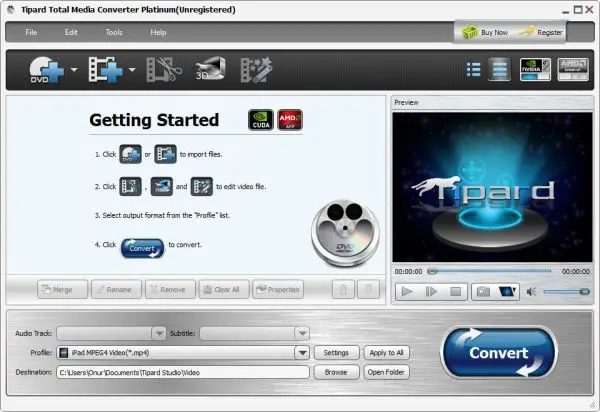Play the preview video
600x412 pixels.
(407, 292)
